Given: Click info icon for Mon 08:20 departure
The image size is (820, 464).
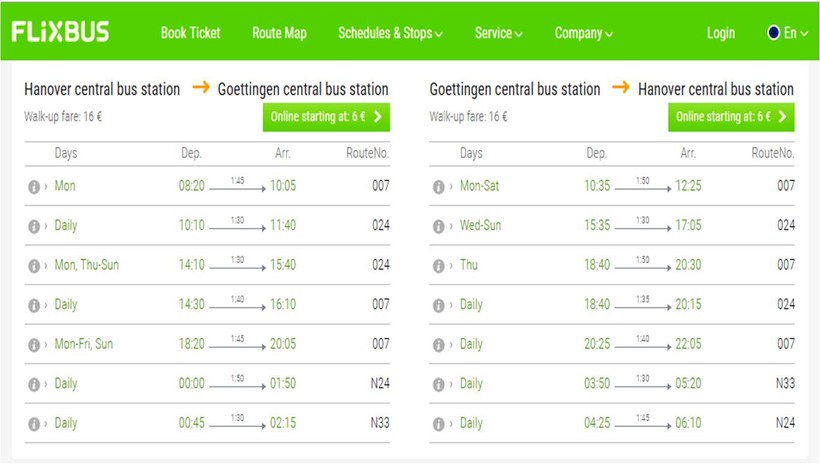Looking at the screenshot, I should pos(34,186).
